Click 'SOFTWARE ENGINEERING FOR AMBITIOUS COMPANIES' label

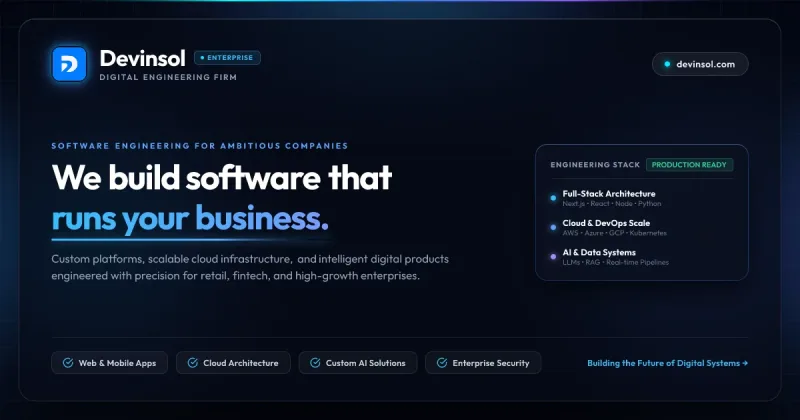pyautogui.click(x=199, y=145)
